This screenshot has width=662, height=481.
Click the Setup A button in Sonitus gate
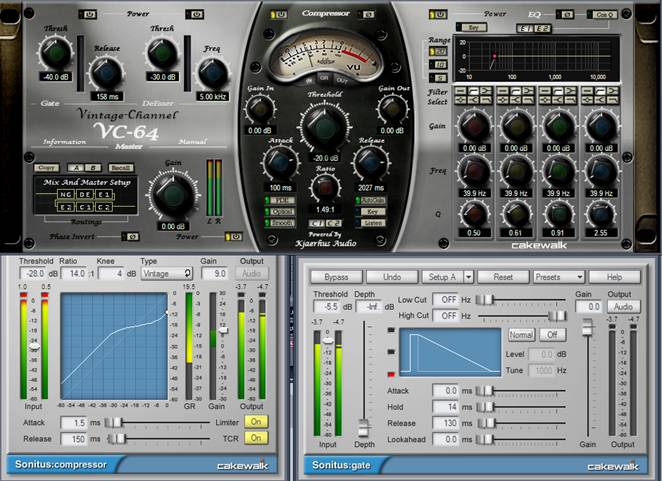pos(442,277)
